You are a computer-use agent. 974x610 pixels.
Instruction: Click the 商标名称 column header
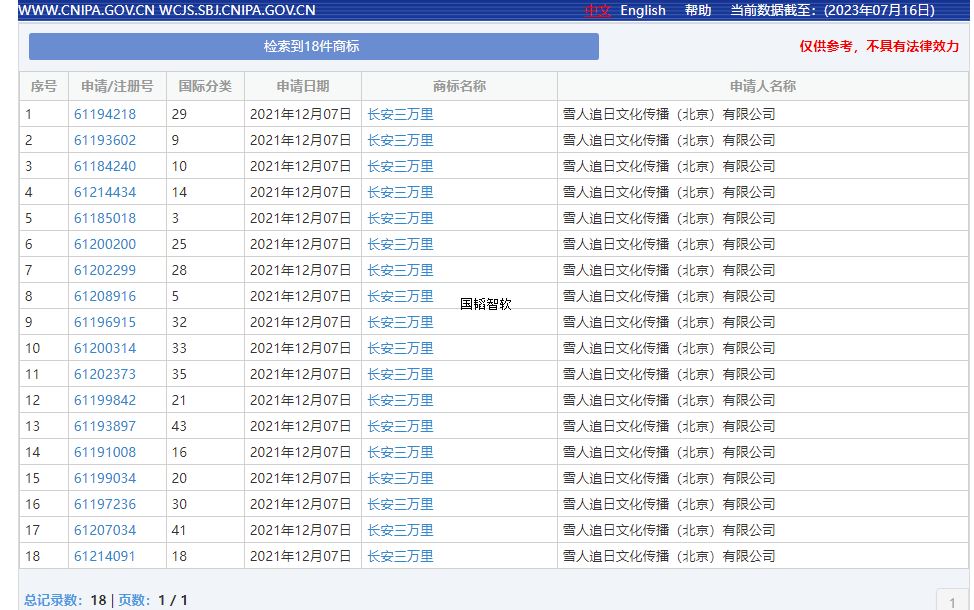pyautogui.click(x=459, y=86)
